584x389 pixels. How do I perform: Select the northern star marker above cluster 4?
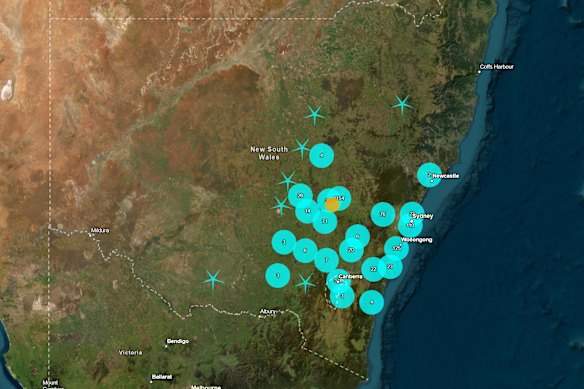pyautogui.click(x=315, y=115)
